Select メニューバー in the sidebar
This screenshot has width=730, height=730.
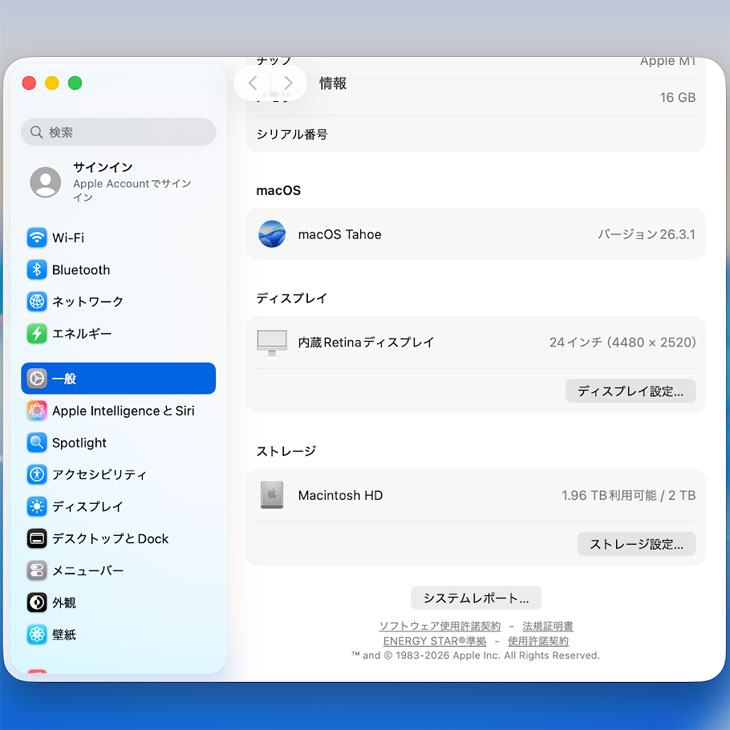pyautogui.click(x=88, y=571)
